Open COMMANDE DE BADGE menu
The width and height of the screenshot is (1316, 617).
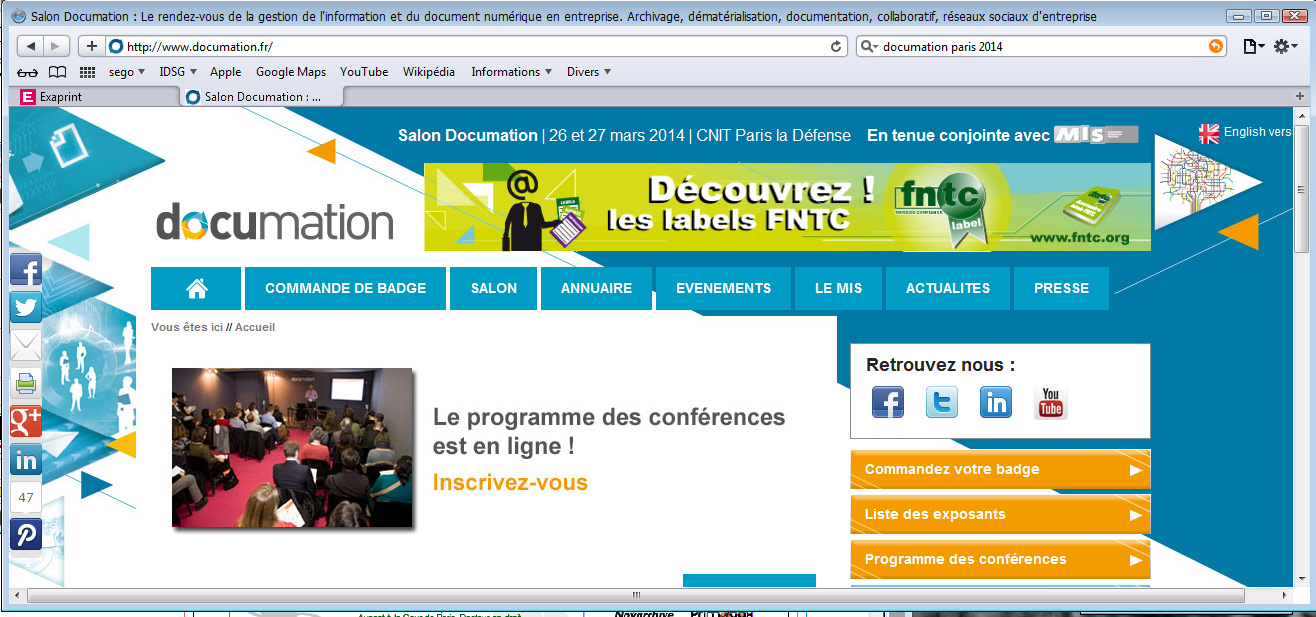click(x=345, y=288)
